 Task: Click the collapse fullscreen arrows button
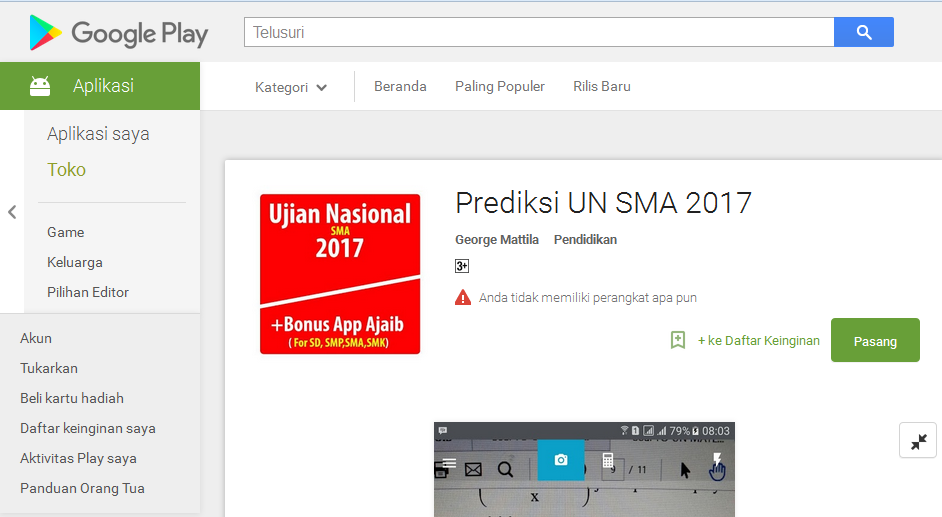click(x=918, y=440)
